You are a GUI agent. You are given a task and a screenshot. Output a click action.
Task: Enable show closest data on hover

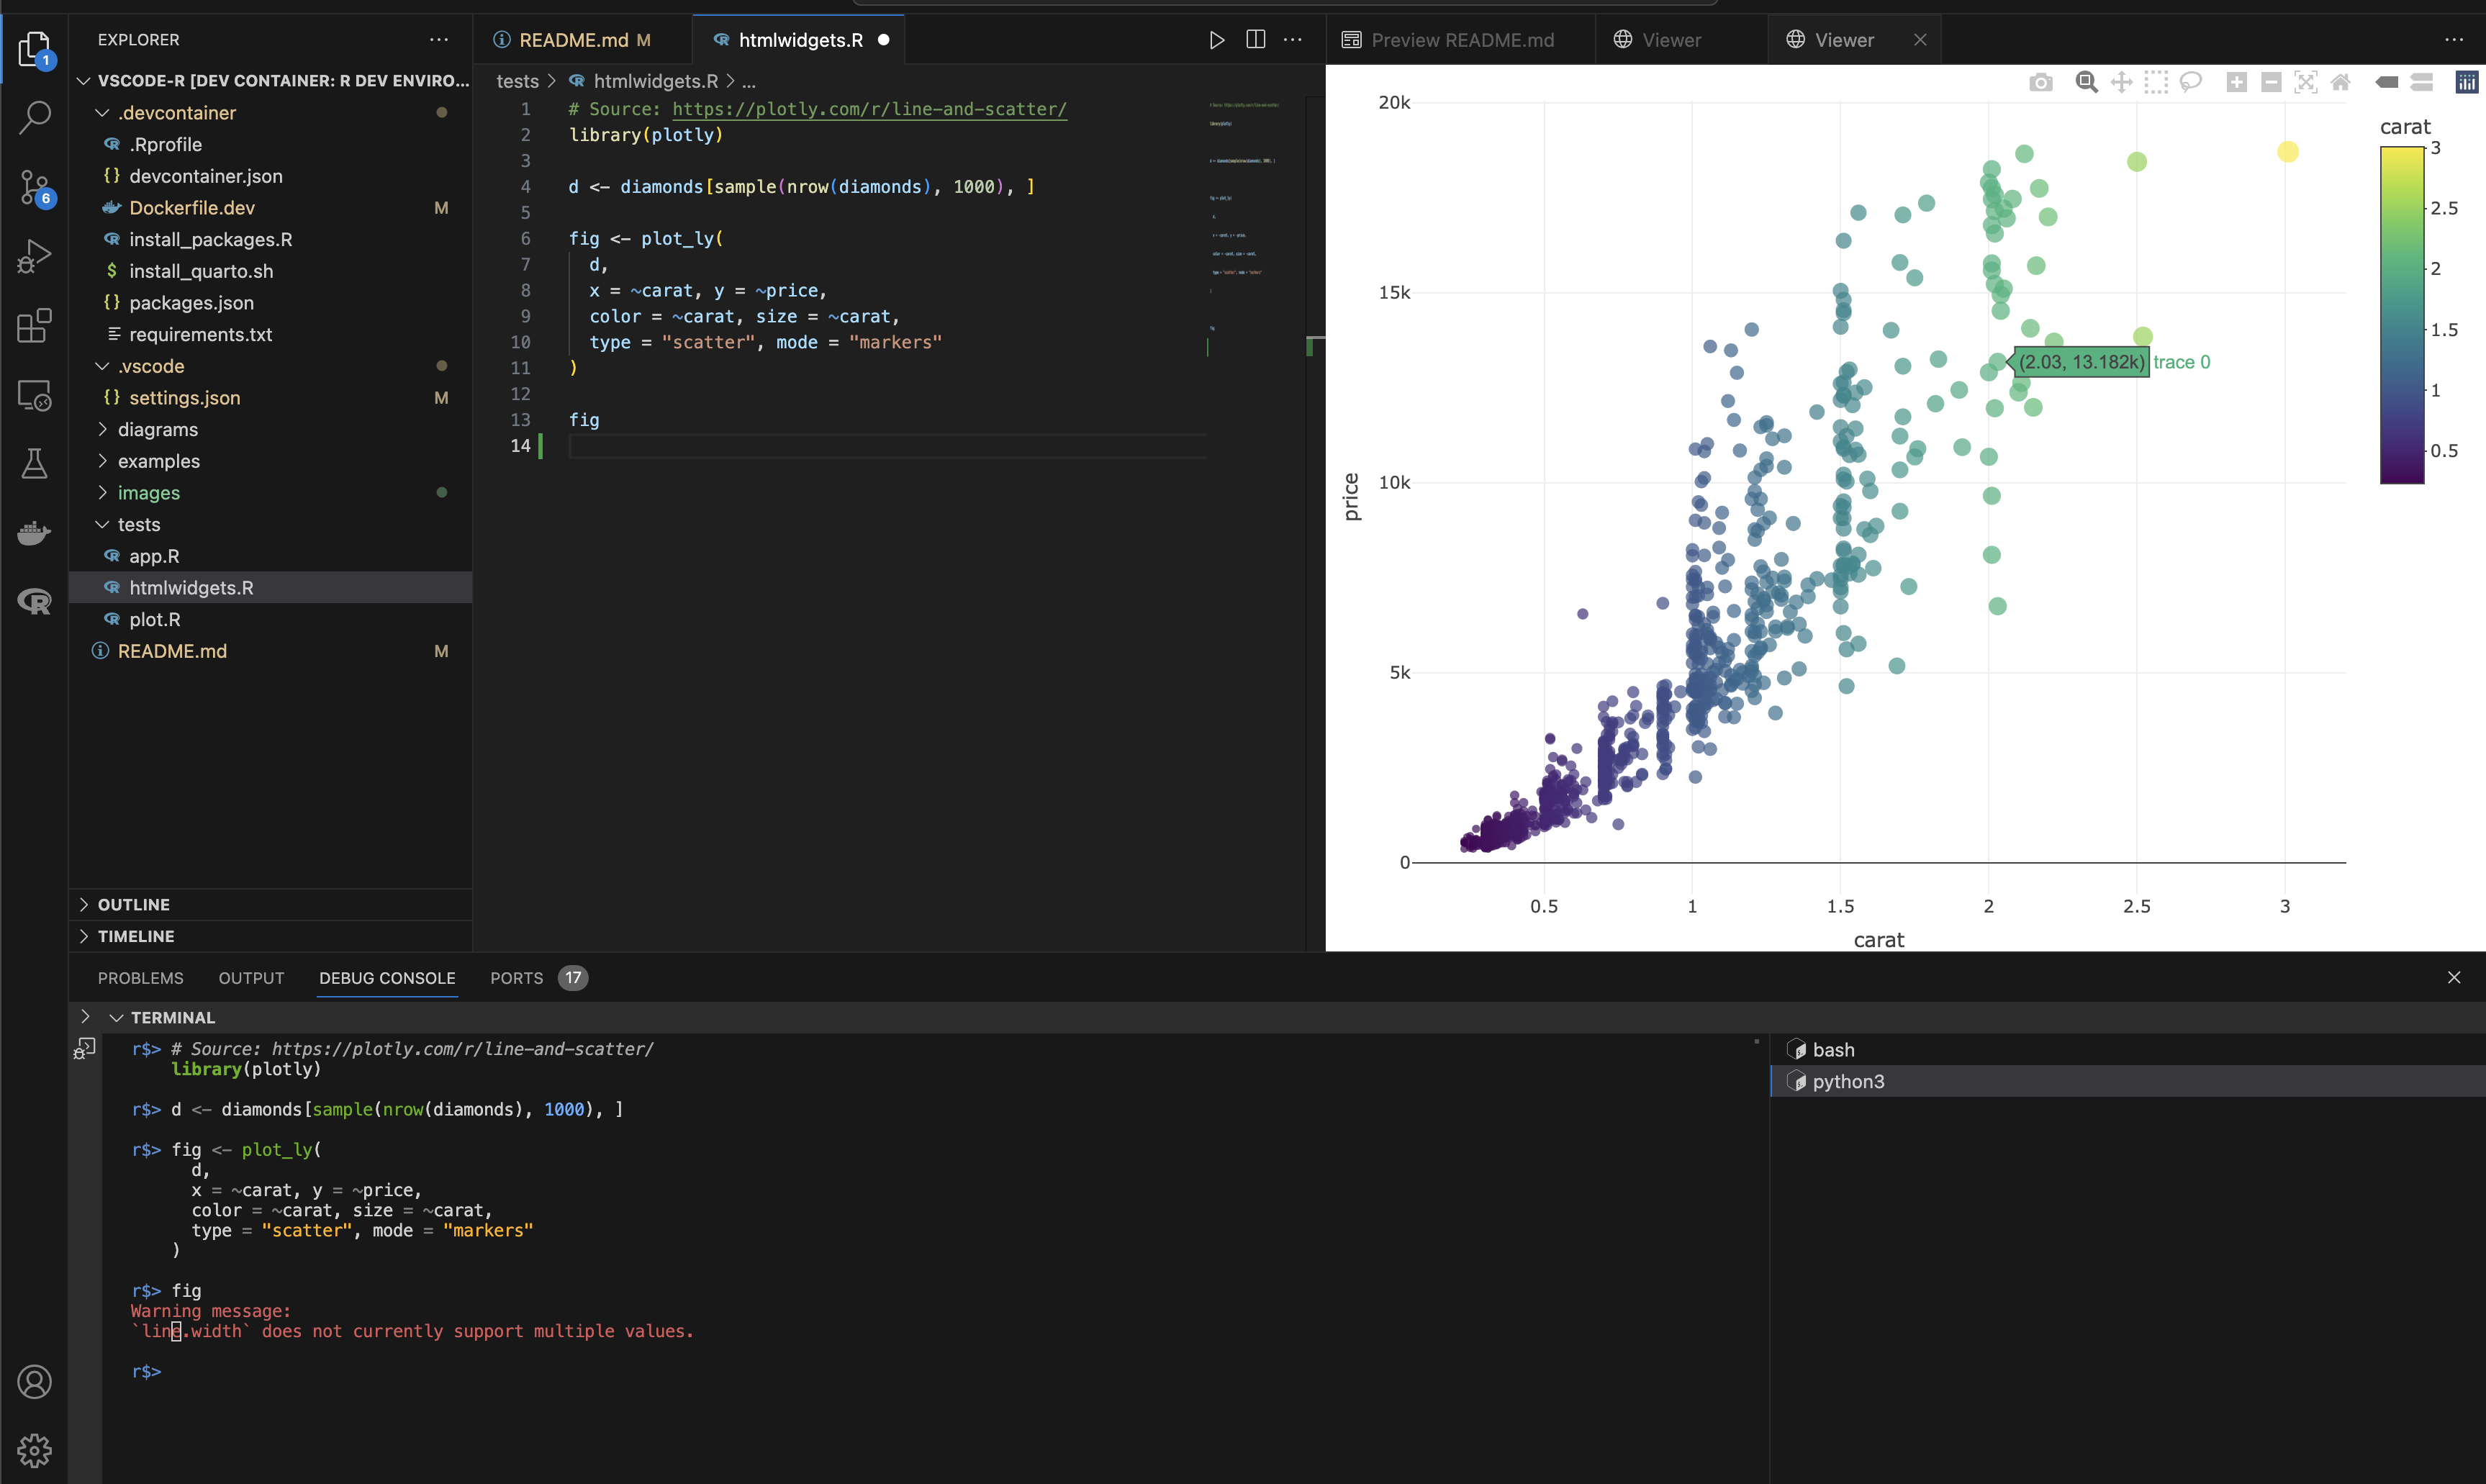2387,83
